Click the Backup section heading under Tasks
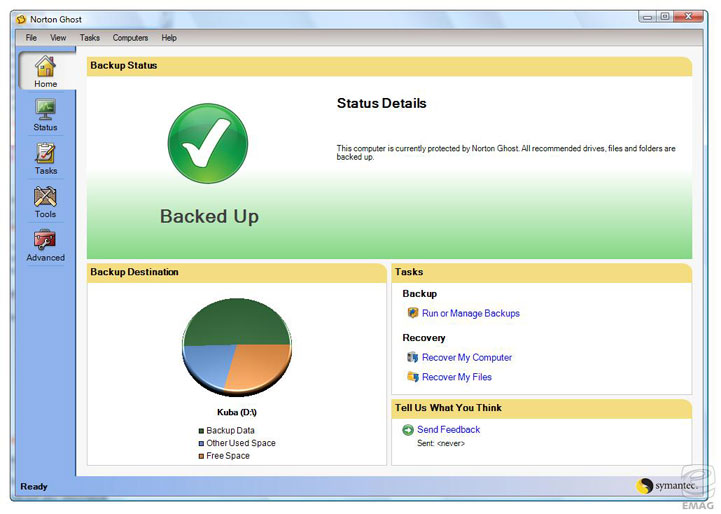Screen dimensions: 721x514 click(x=419, y=293)
